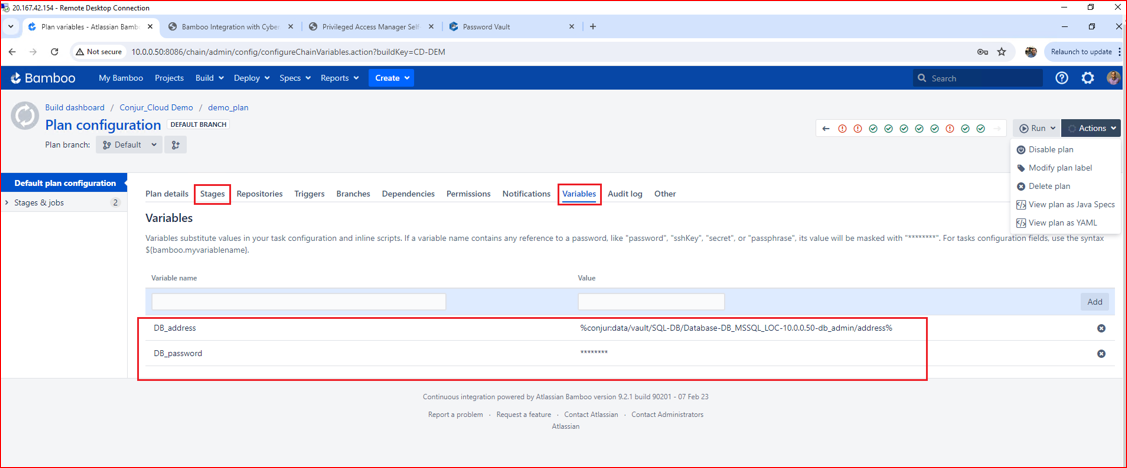Viewport: 1127px width, 468px height.
Task: Switch to the Notifications tab
Action: (526, 194)
